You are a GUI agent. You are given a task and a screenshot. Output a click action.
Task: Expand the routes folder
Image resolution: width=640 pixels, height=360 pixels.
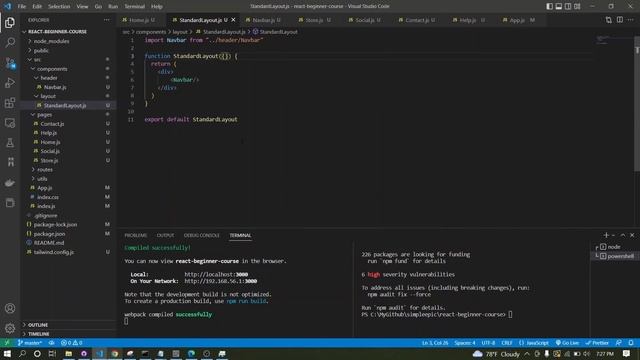(44, 169)
